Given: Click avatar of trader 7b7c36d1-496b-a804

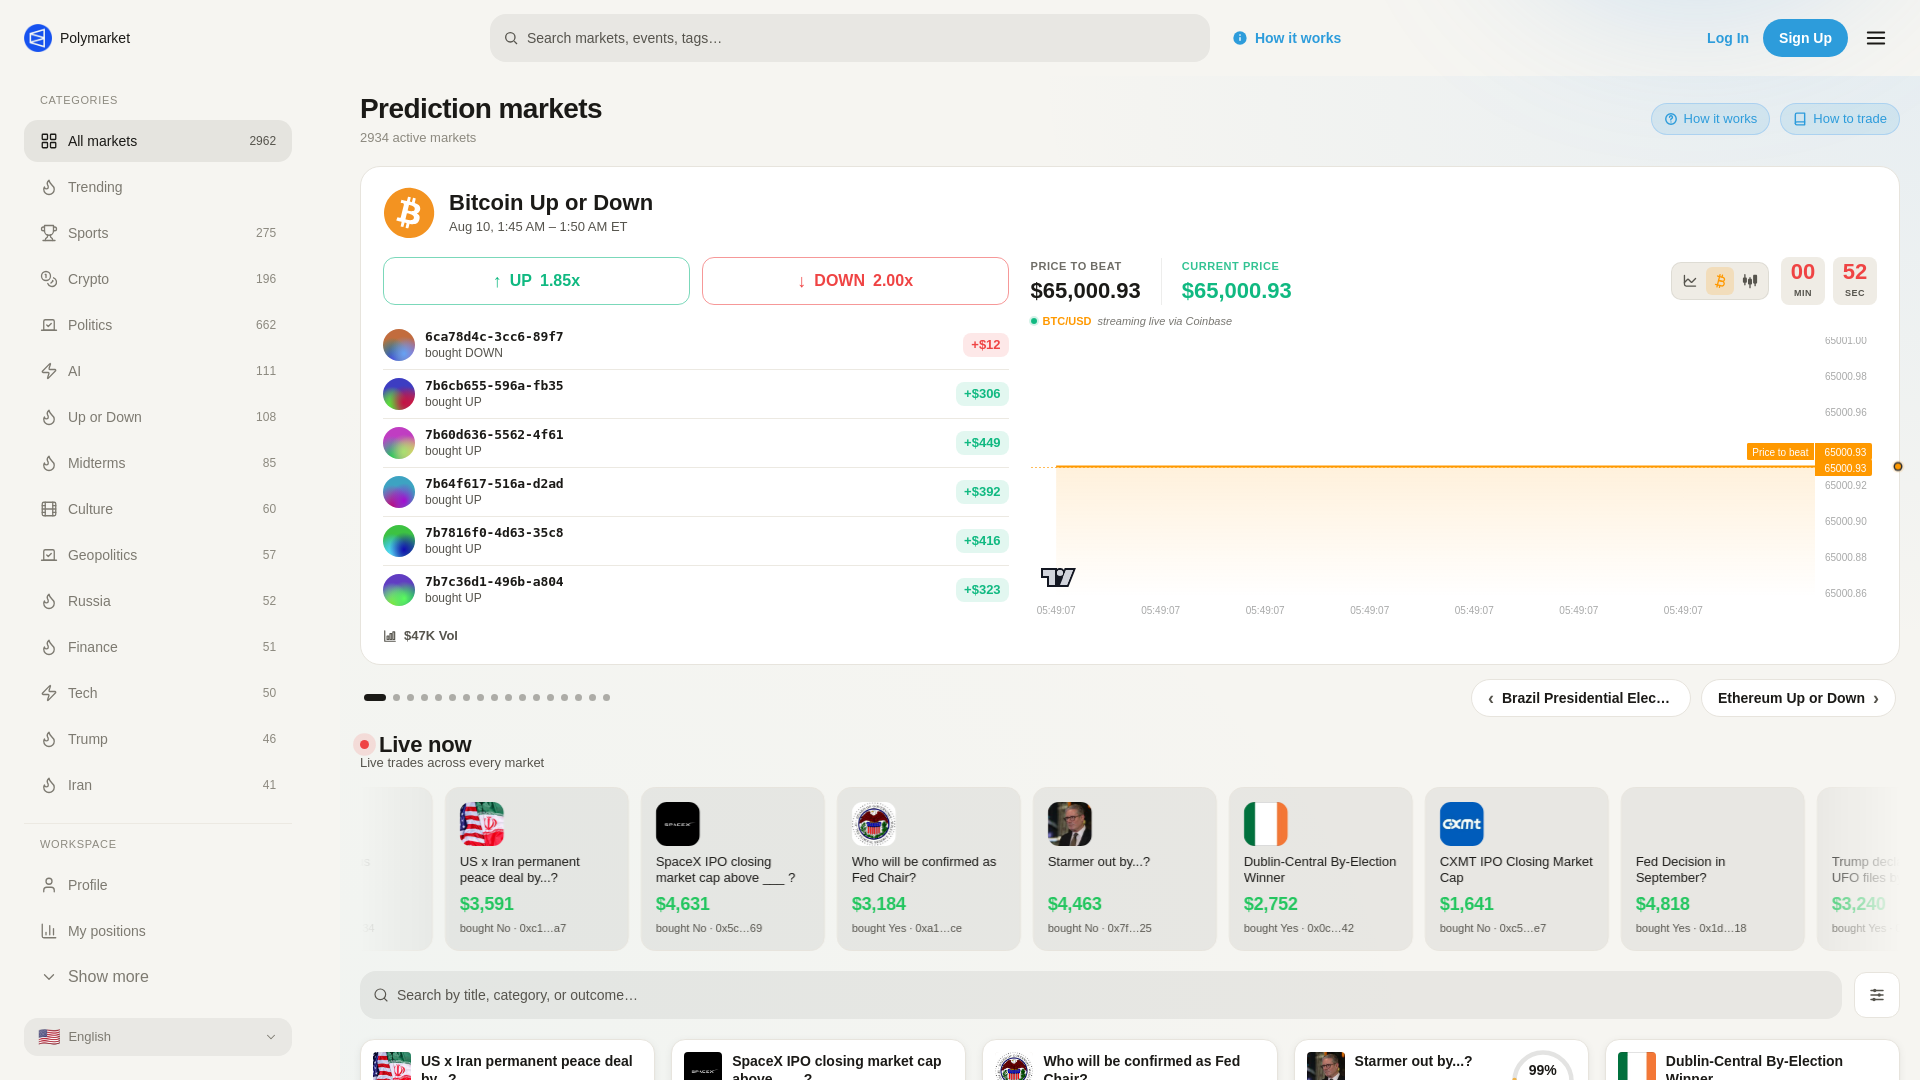Looking at the screenshot, I should point(399,590).
